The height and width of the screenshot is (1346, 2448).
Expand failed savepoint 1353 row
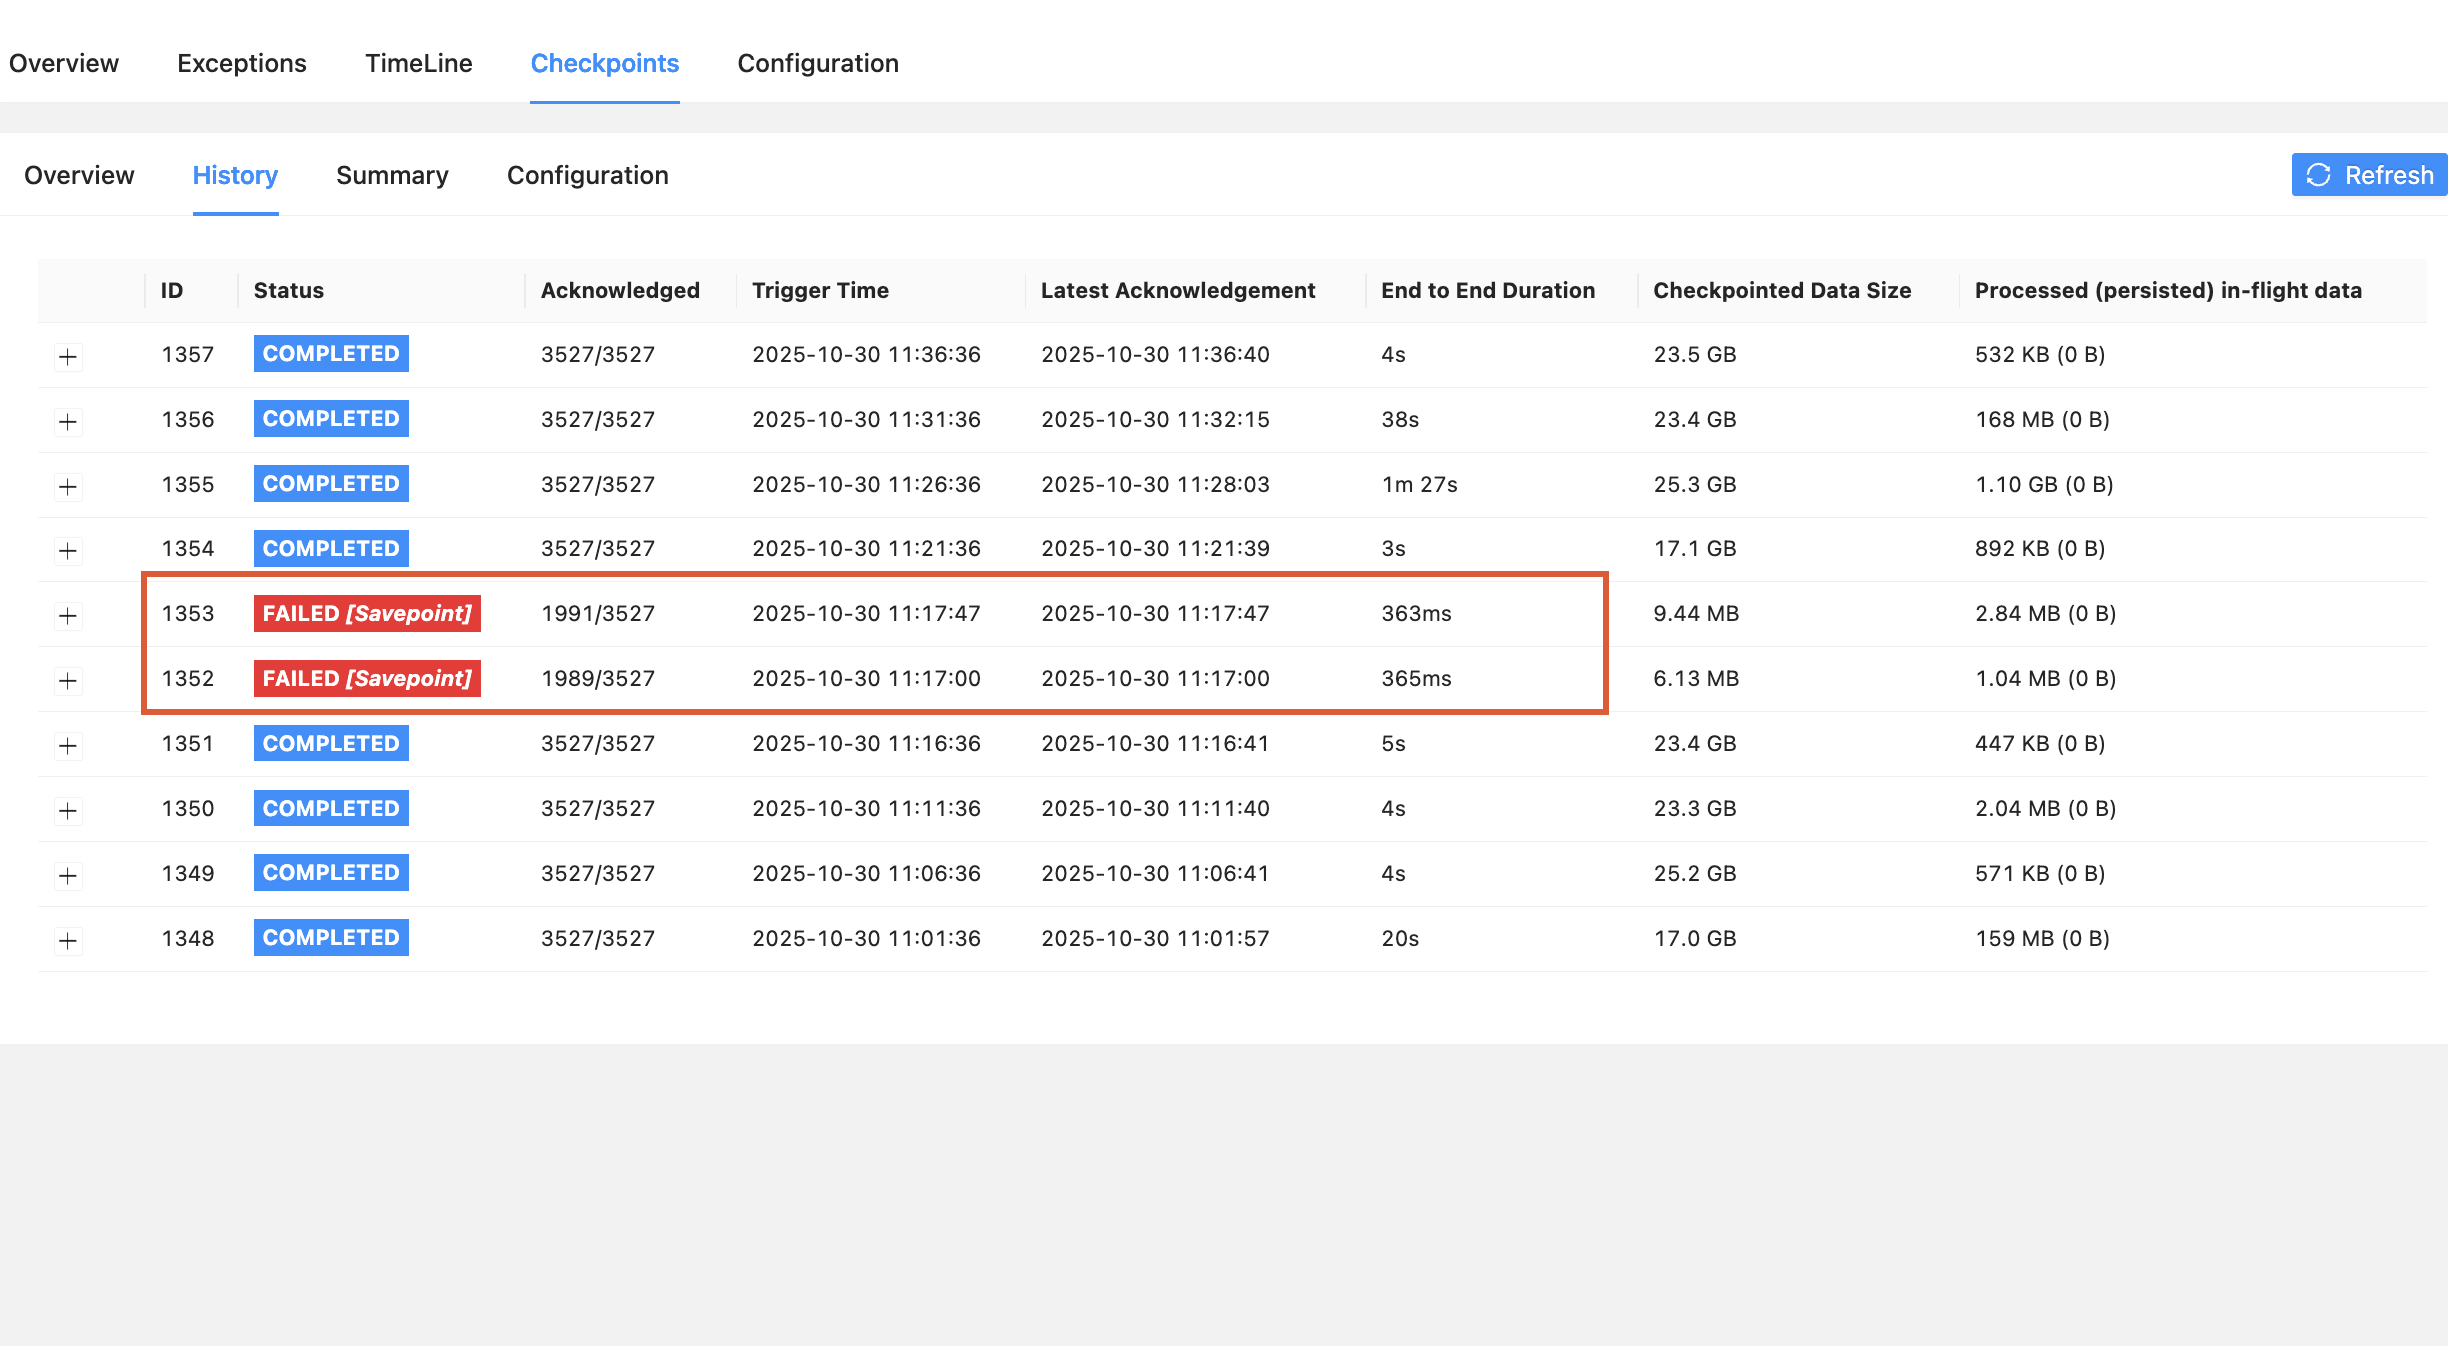[68, 615]
